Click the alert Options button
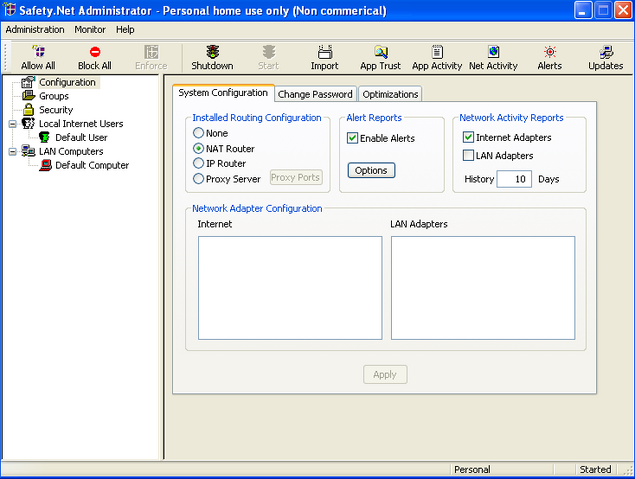This screenshot has width=635, height=479. [x=371, y=170]
